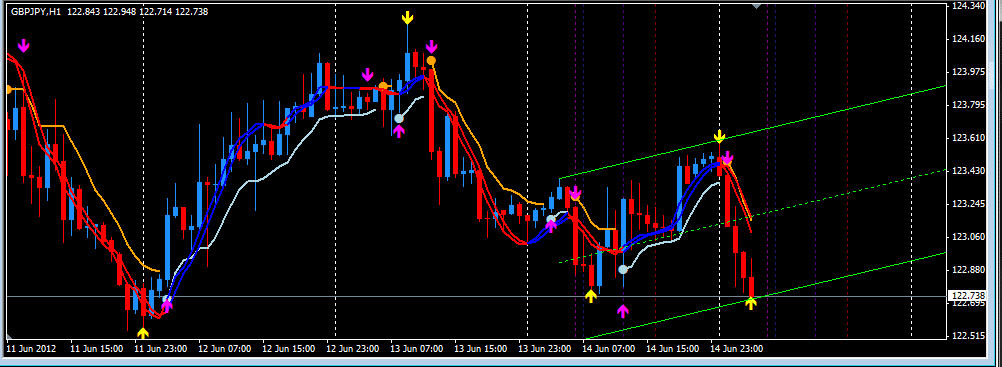Click the chart shift triangle marker at top

click(757, 6)
